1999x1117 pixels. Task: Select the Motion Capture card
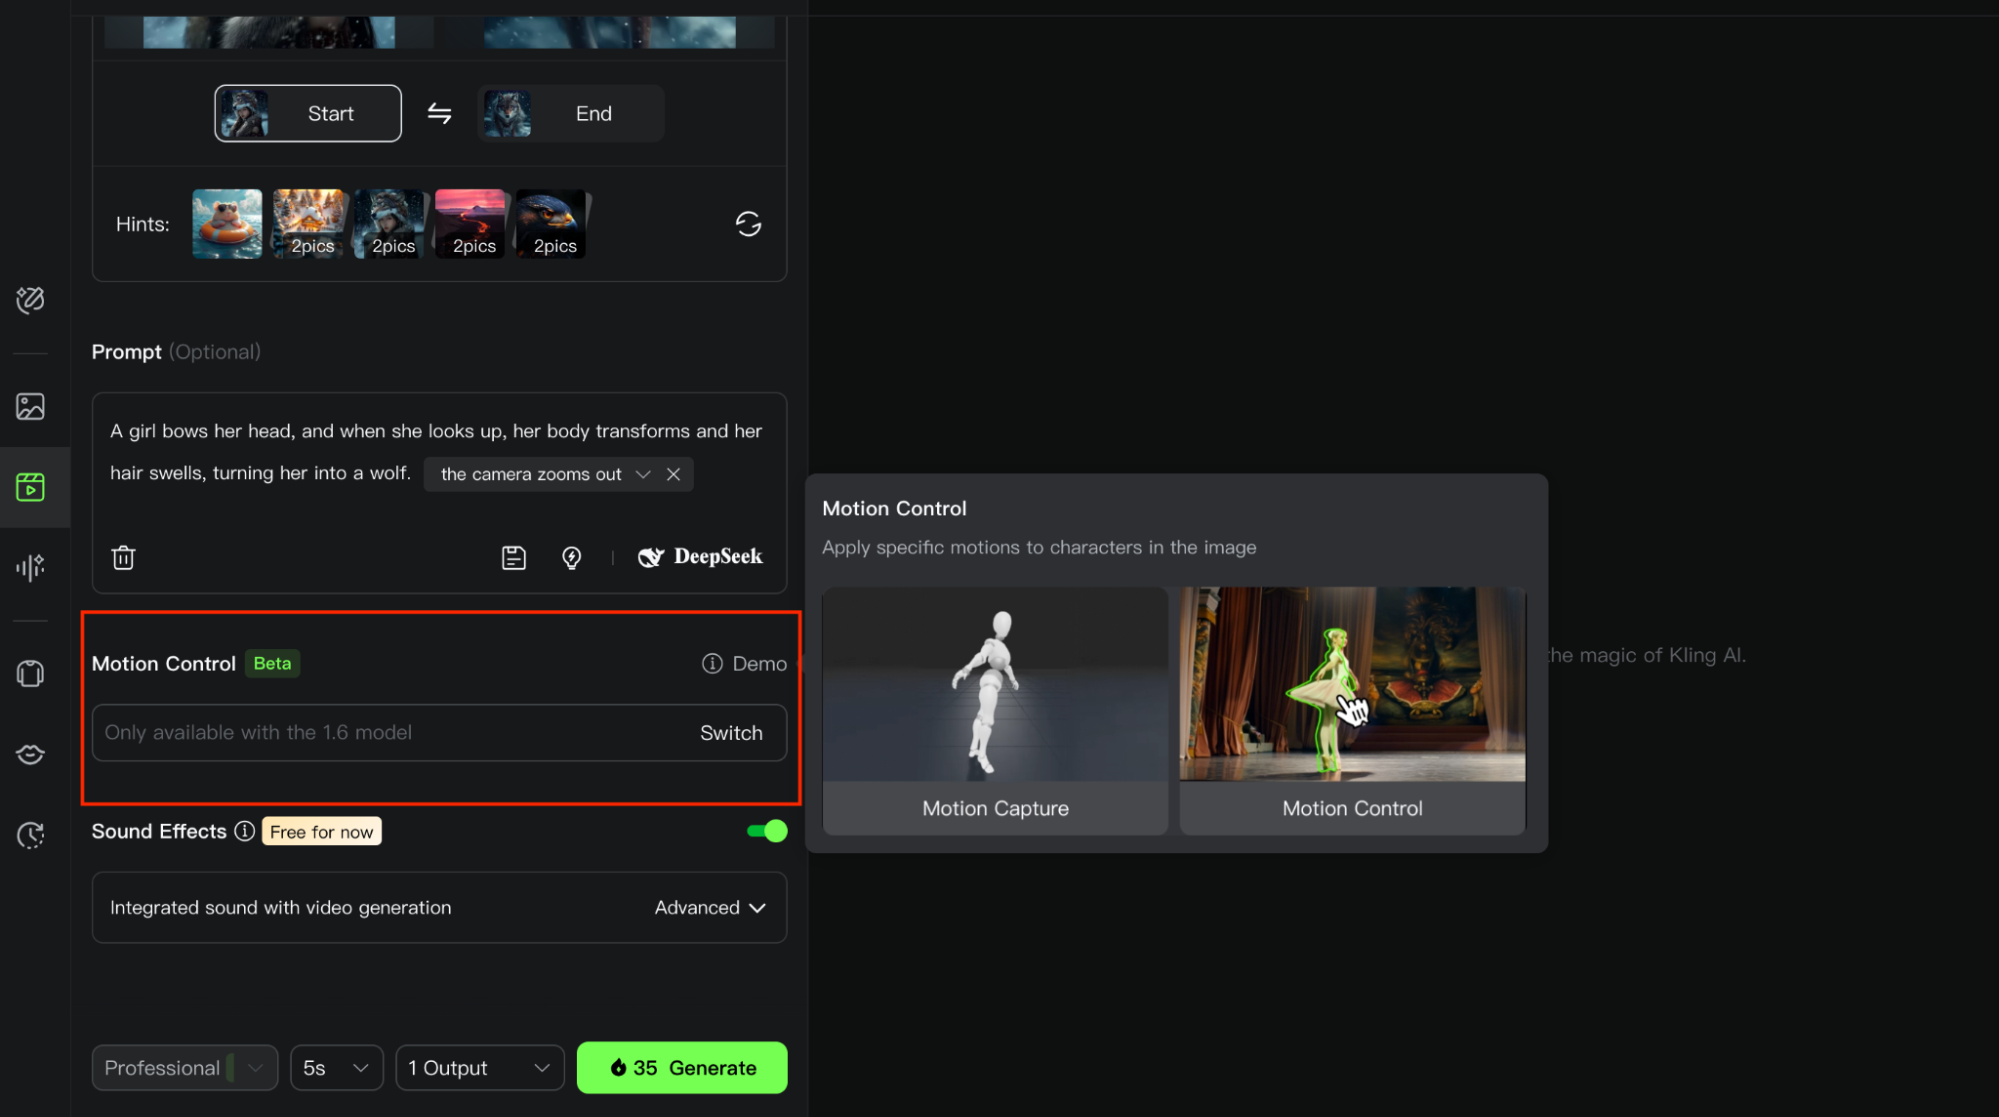coord(995,711)
